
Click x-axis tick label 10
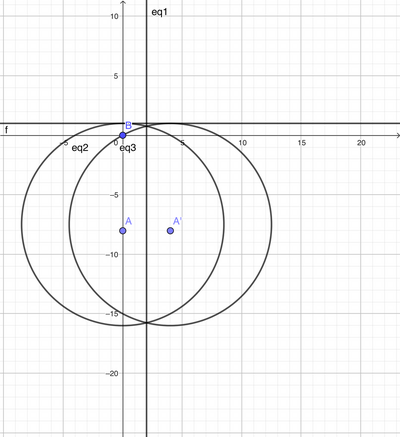click(x=242, y=143)
